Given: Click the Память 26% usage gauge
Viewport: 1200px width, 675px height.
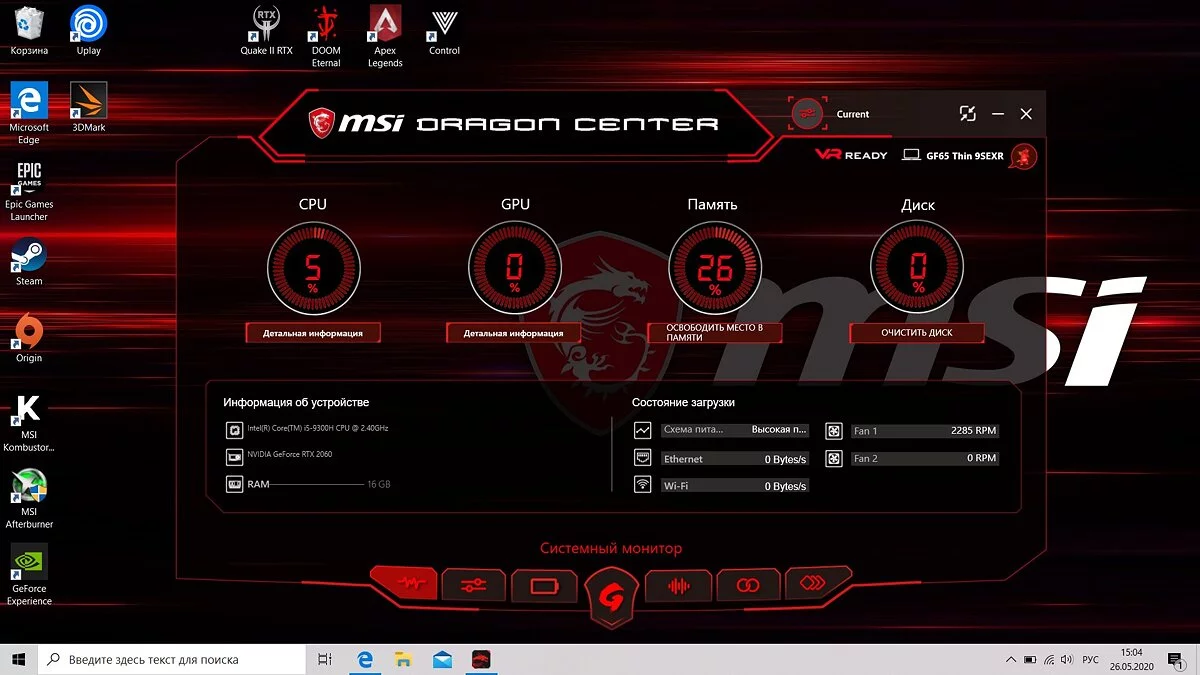Looking at the screenshot, I should (714, 268).
